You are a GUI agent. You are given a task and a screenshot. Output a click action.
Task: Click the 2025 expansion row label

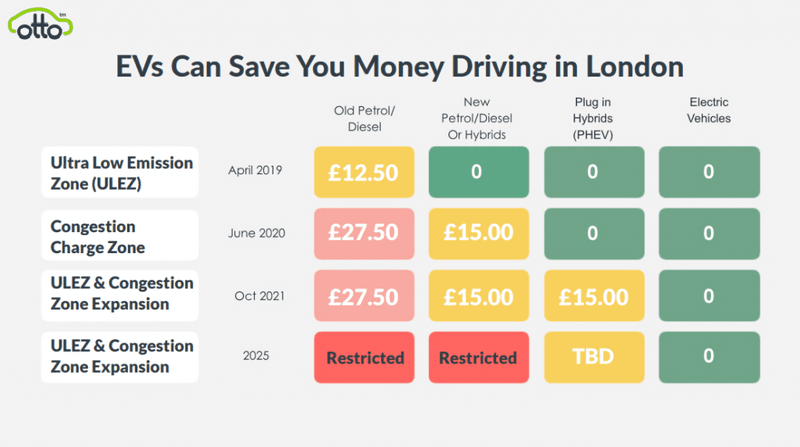[121, 357]
